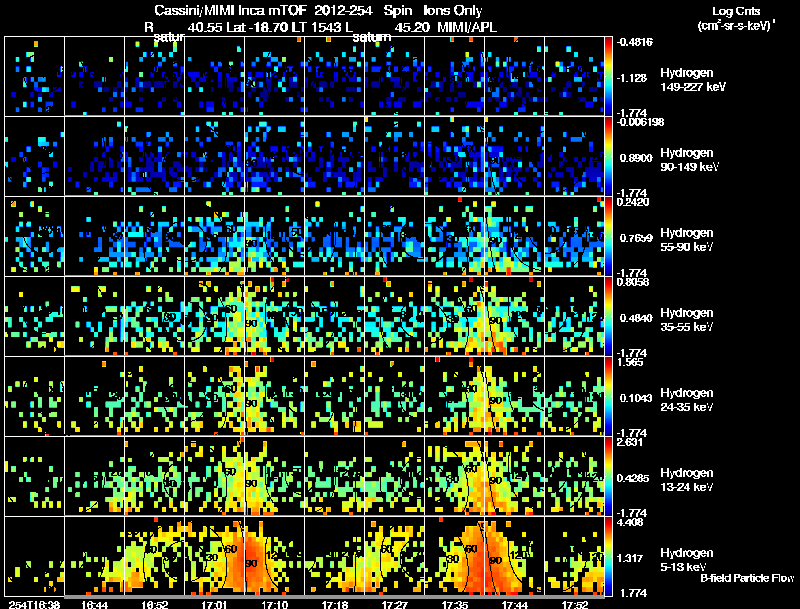Click the Cassini/MIMI Inca mTOF title text
This screenshot has width=800, height=609.
230,10
